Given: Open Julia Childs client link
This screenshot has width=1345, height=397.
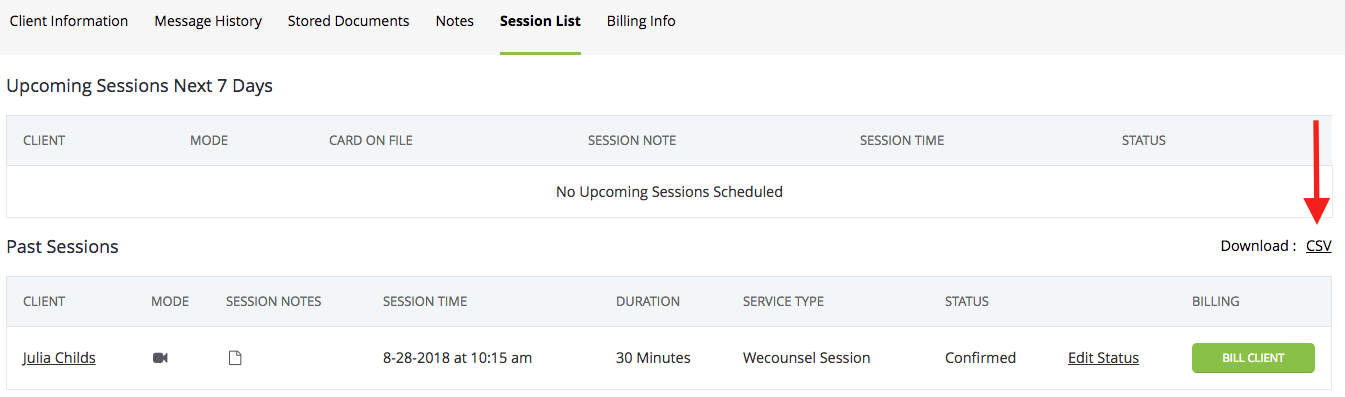Looking at the screenshot, I should (x=59, y=358).
